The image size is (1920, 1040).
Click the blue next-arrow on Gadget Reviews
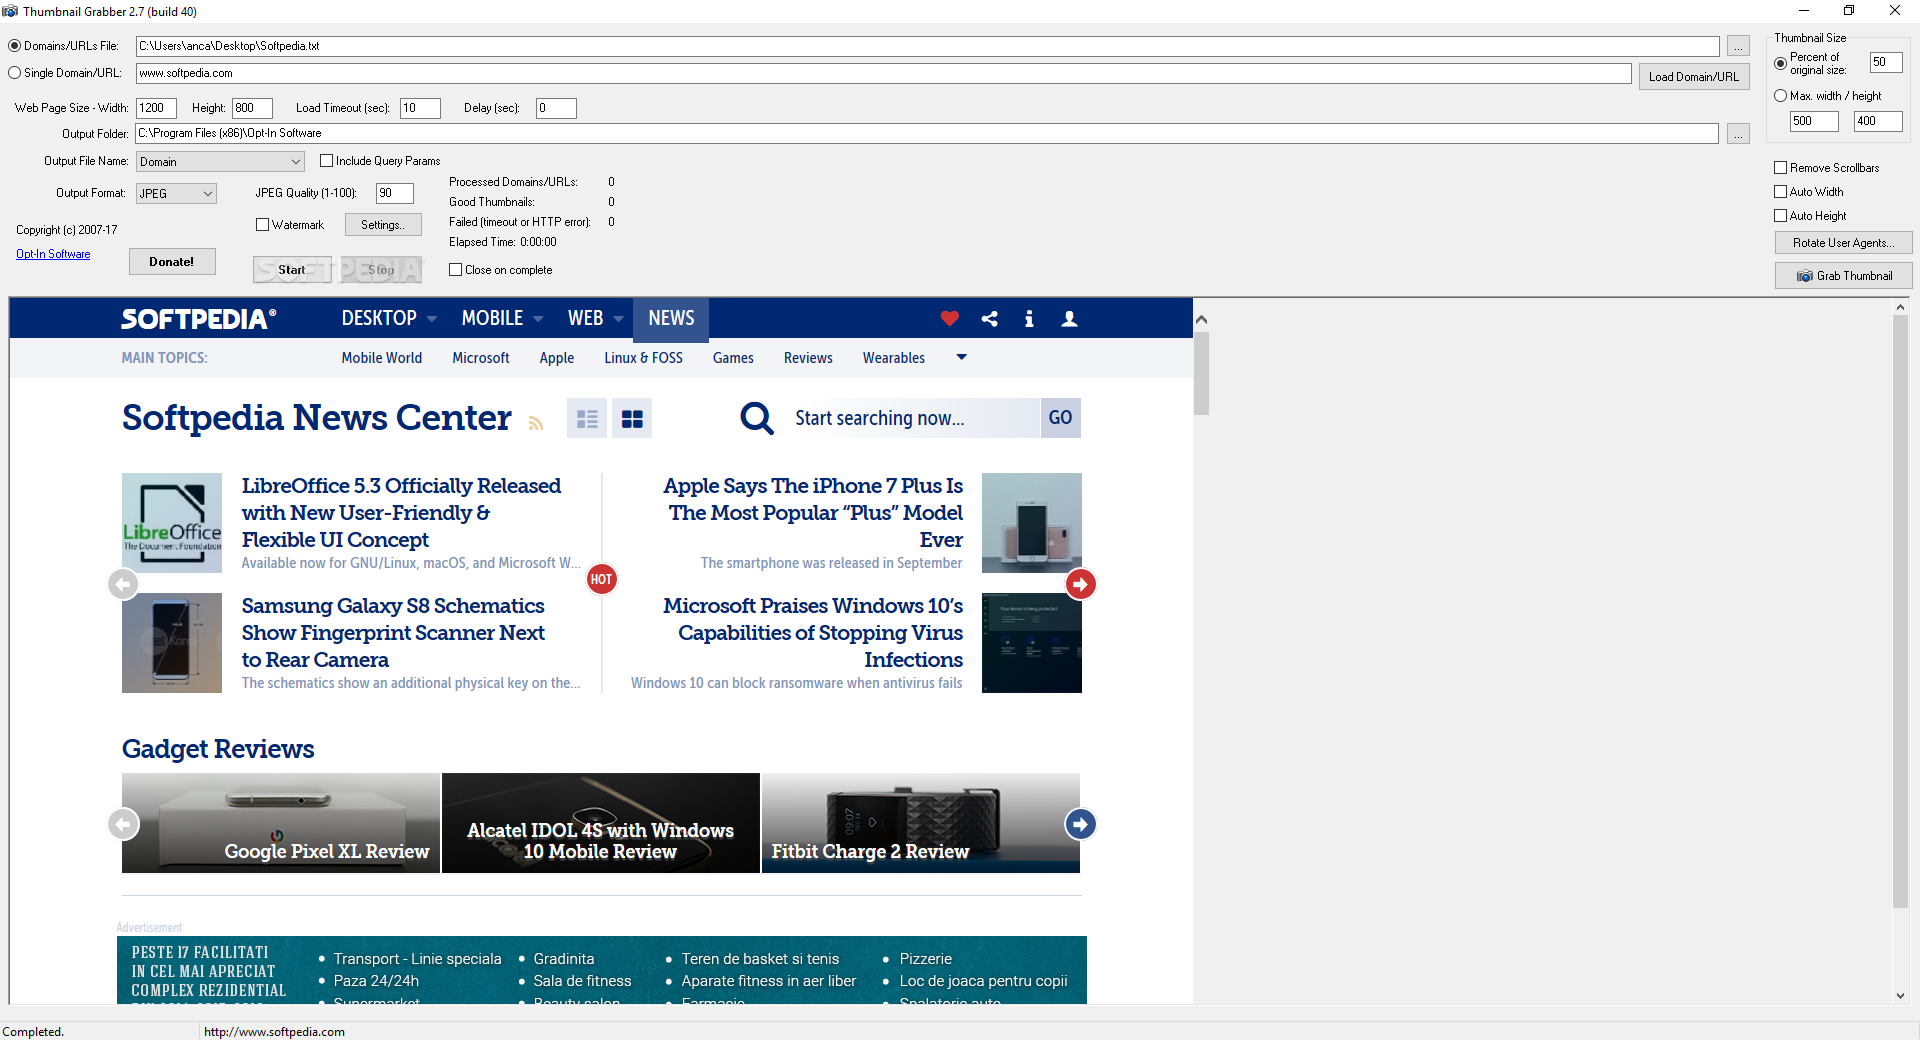click(x=1080, y=824)
